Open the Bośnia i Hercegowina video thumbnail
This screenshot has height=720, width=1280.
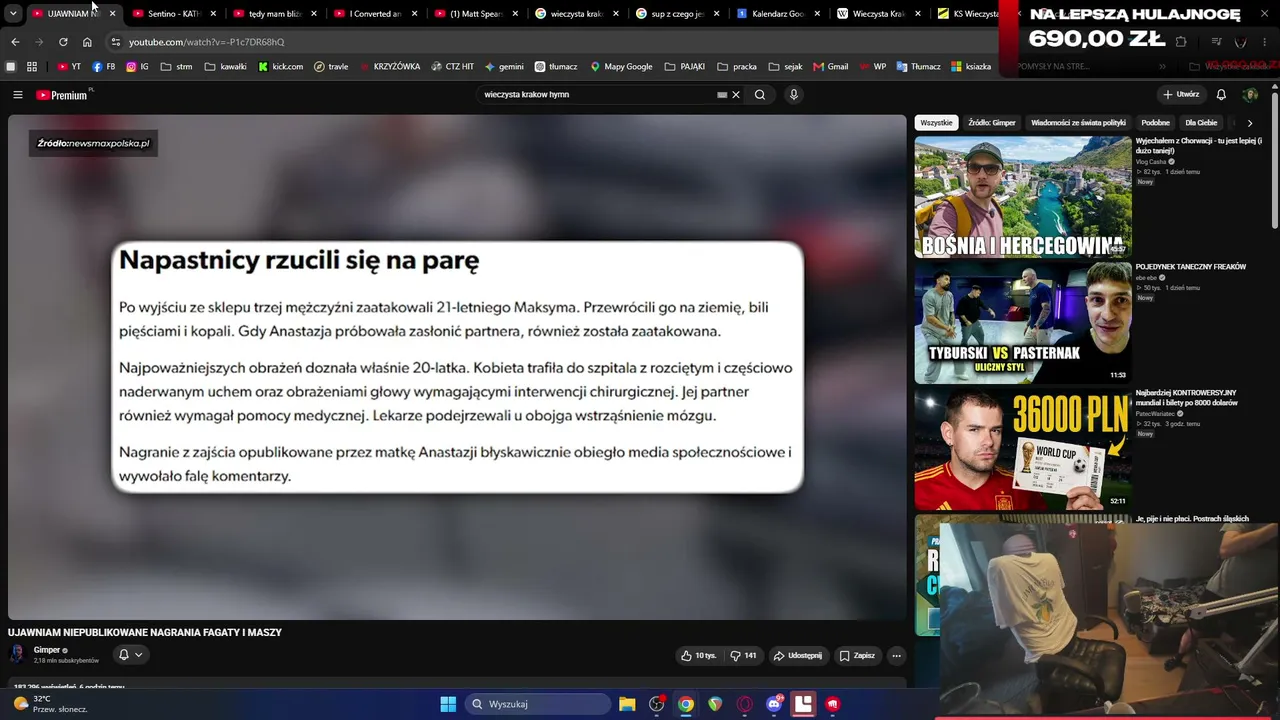coord(1023,197)
